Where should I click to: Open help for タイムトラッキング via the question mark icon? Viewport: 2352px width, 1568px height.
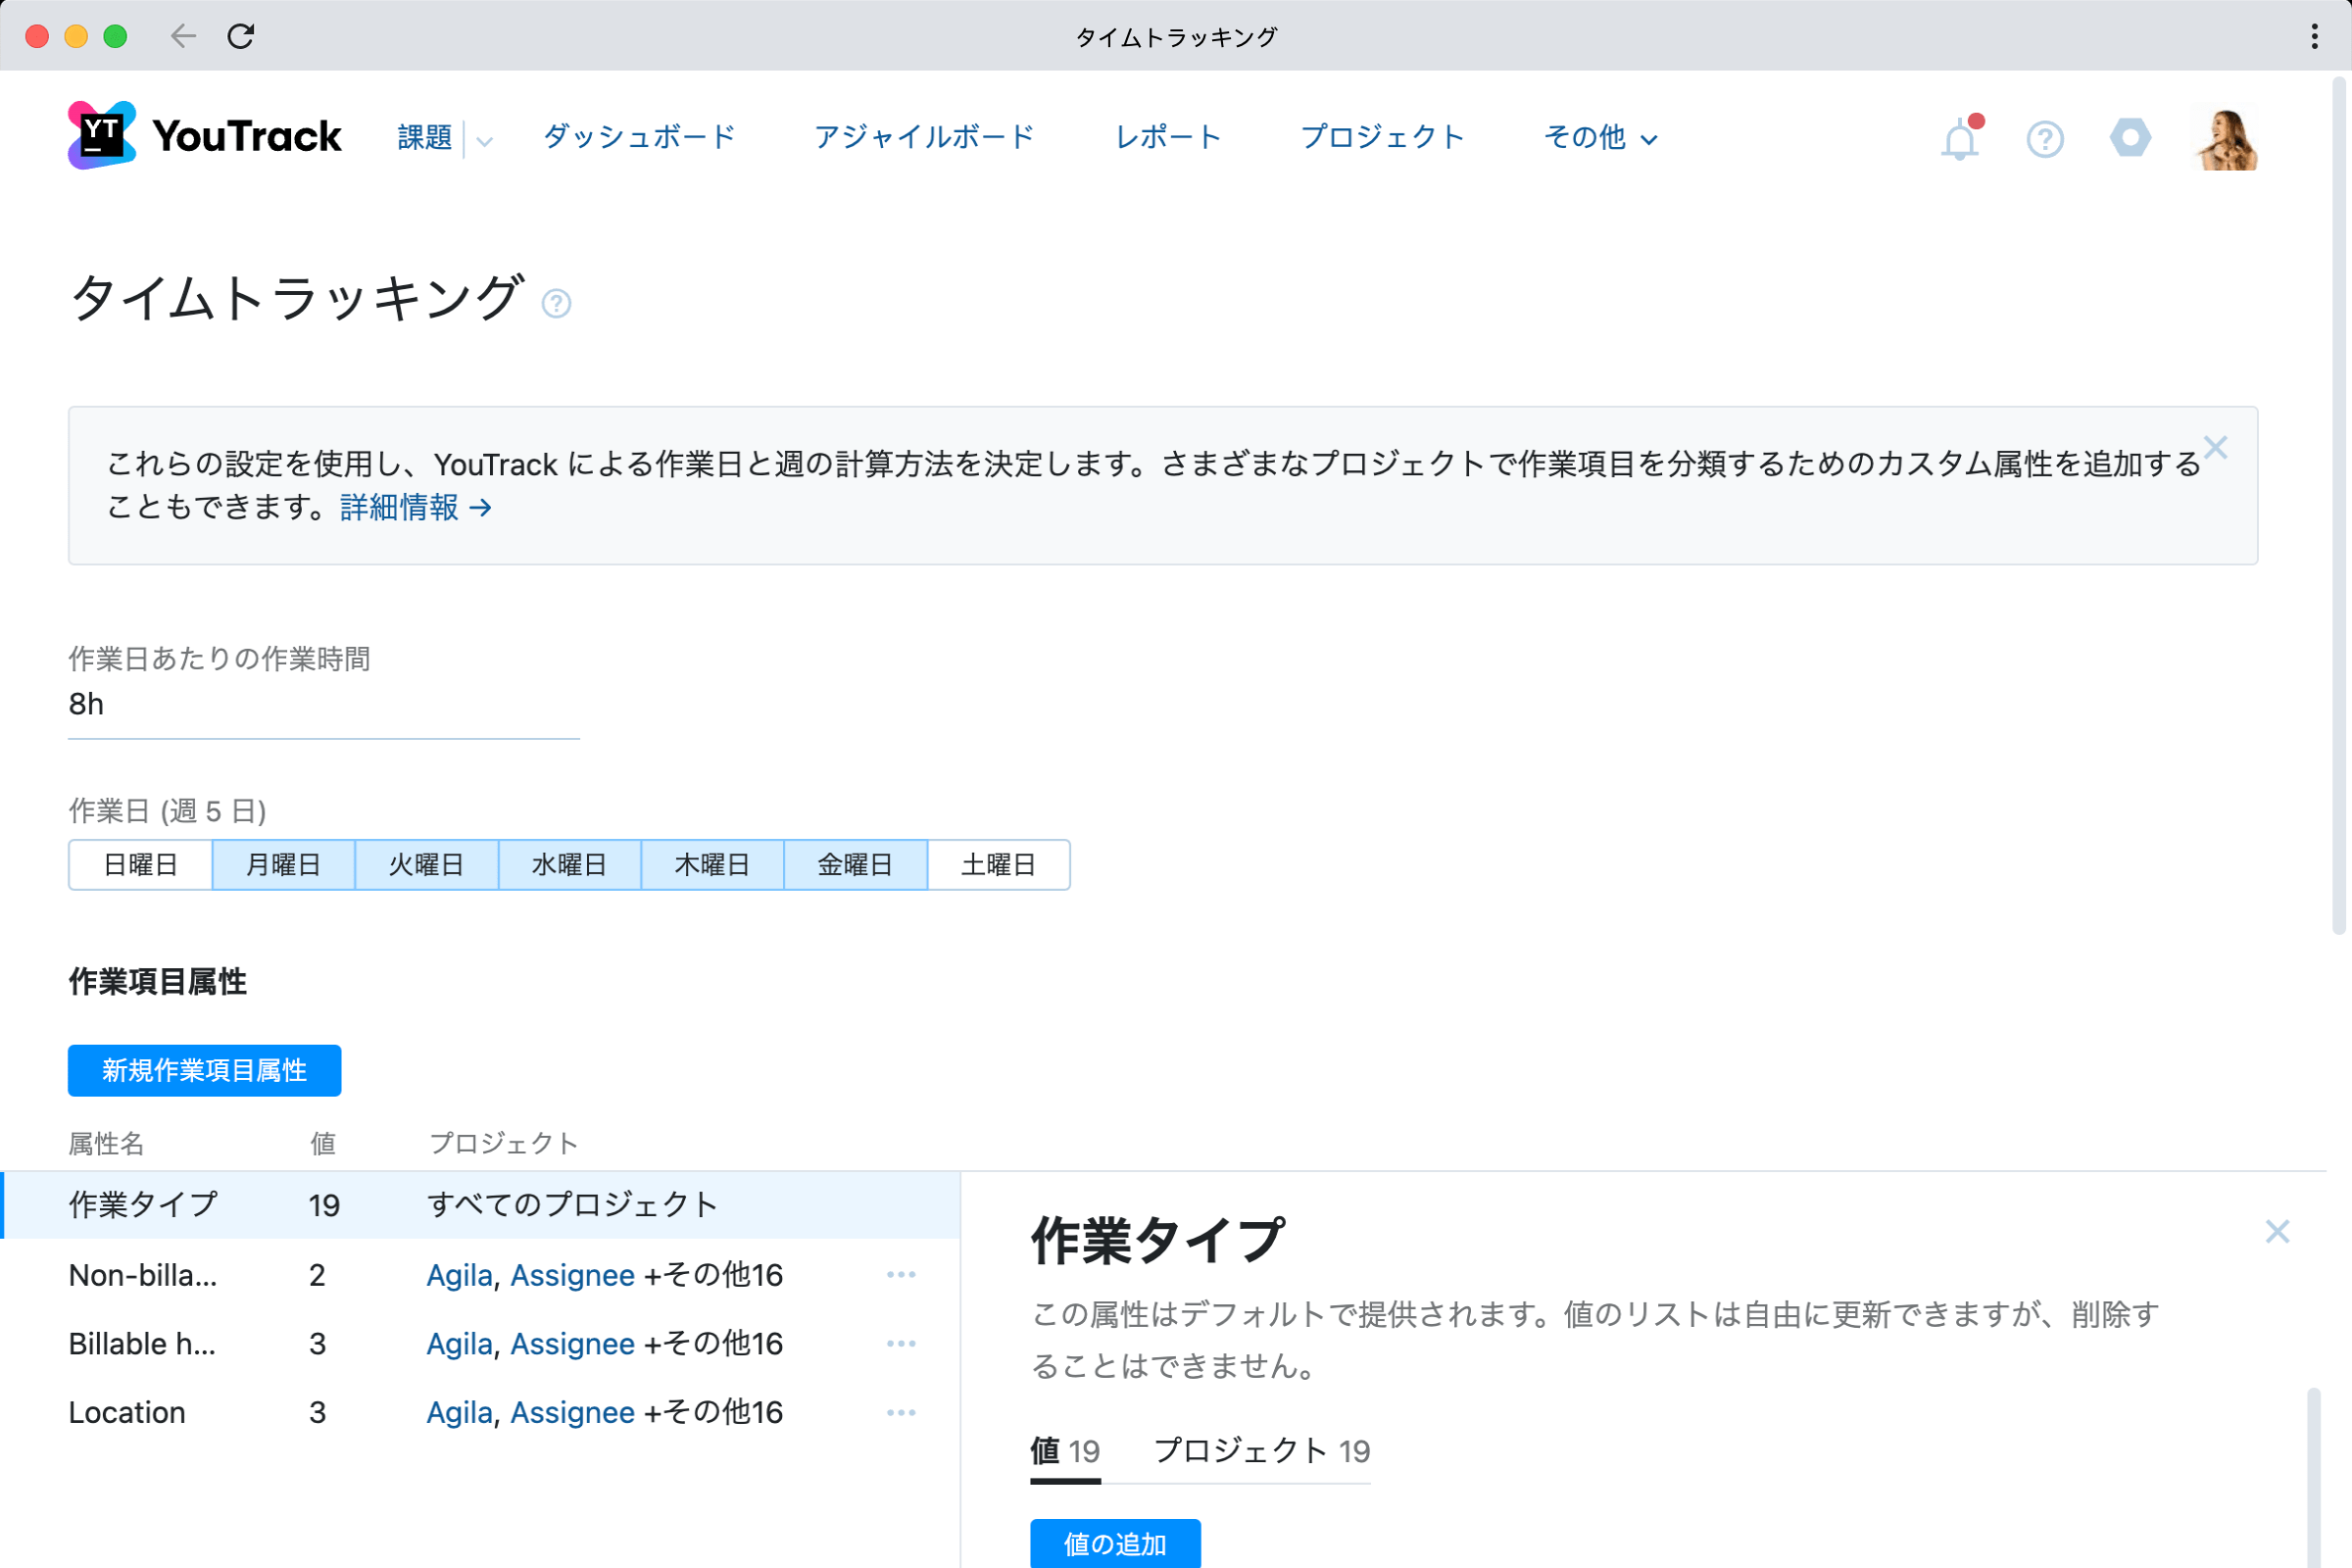[557, 303]
